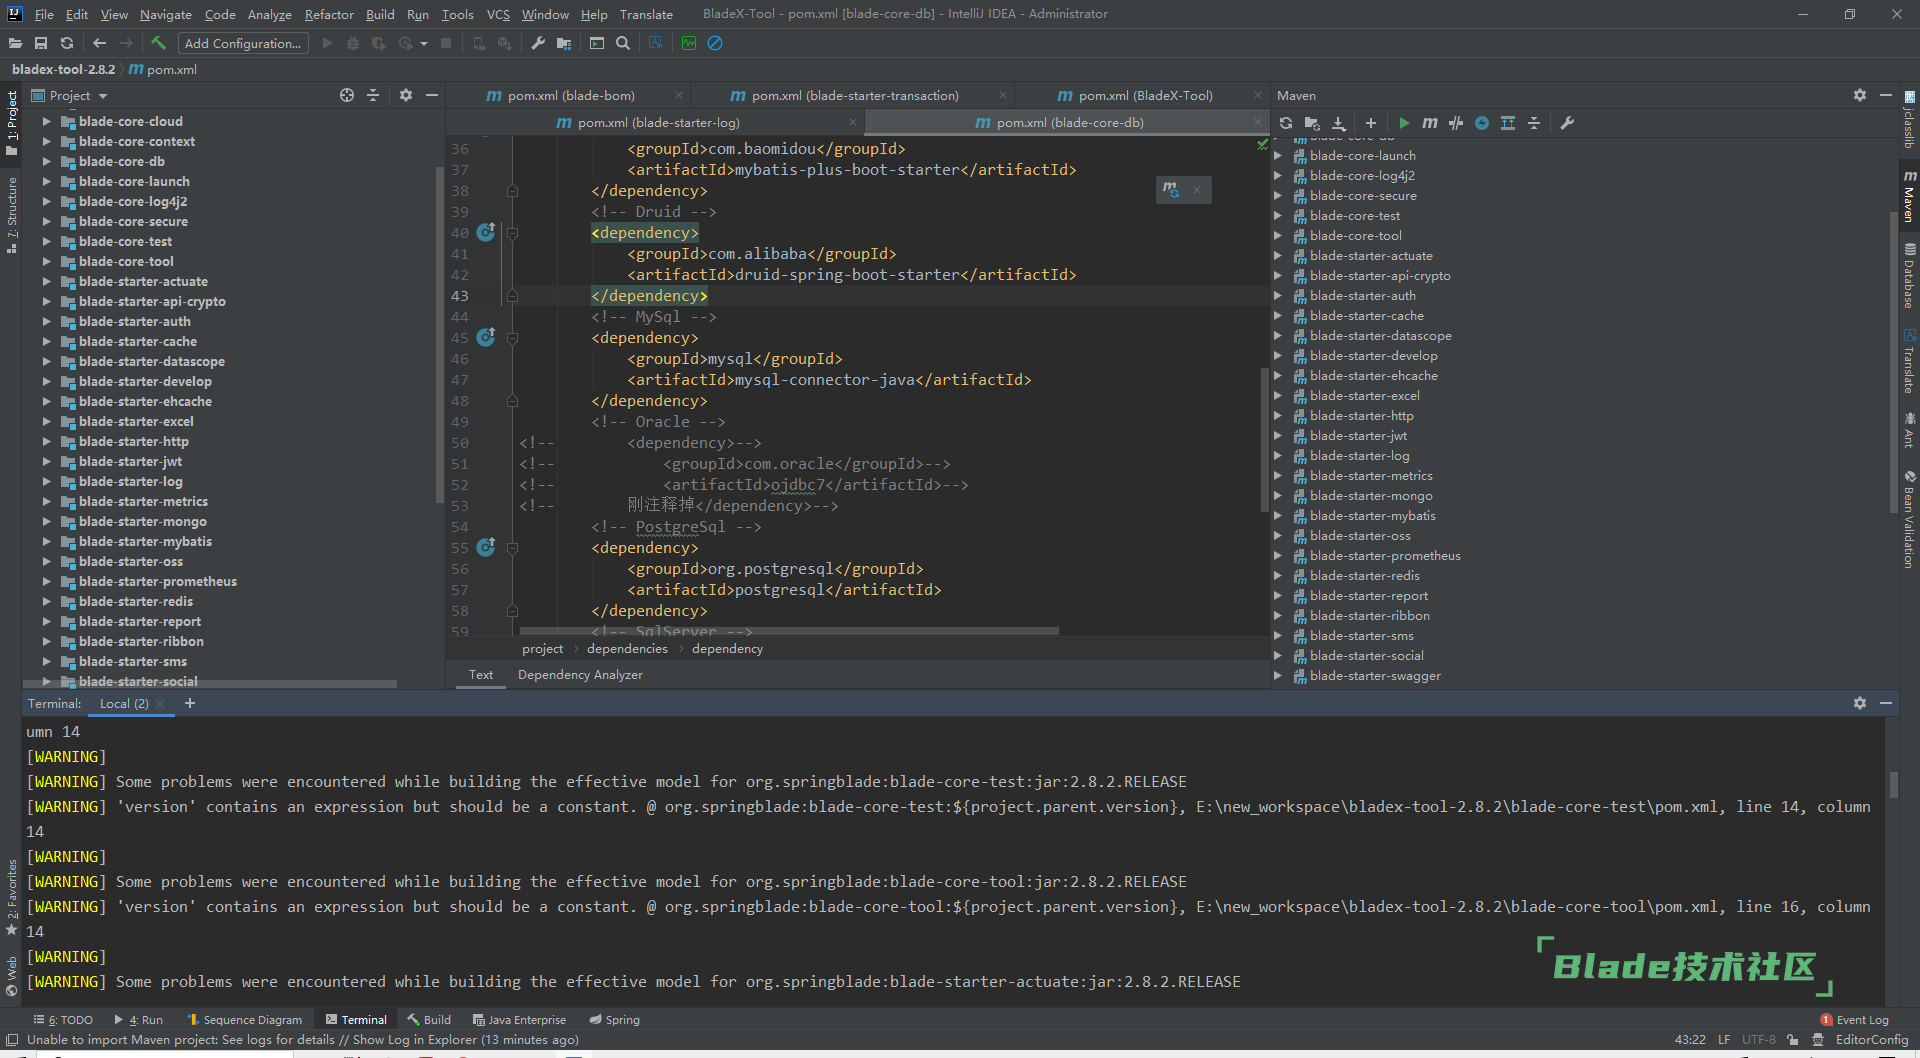
Task: Click Add Configuration button
Action: [243, 43]
